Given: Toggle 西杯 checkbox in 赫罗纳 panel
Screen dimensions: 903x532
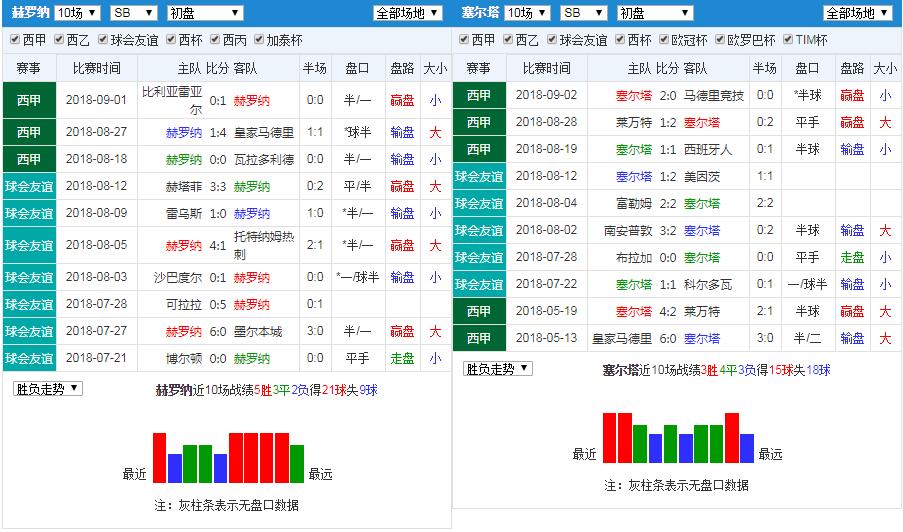Looking at the screenshot, I should click(x=171, y=40).
